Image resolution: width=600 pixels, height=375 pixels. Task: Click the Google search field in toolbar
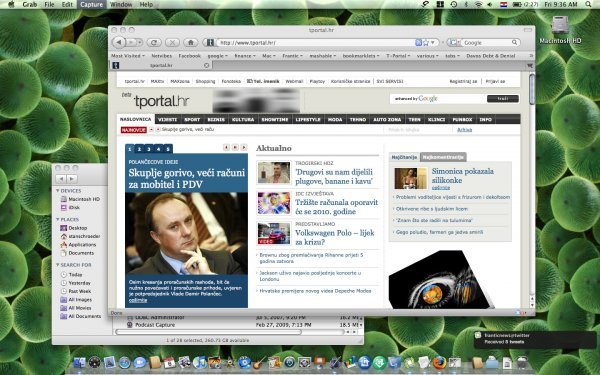click(x=487, y=42)
